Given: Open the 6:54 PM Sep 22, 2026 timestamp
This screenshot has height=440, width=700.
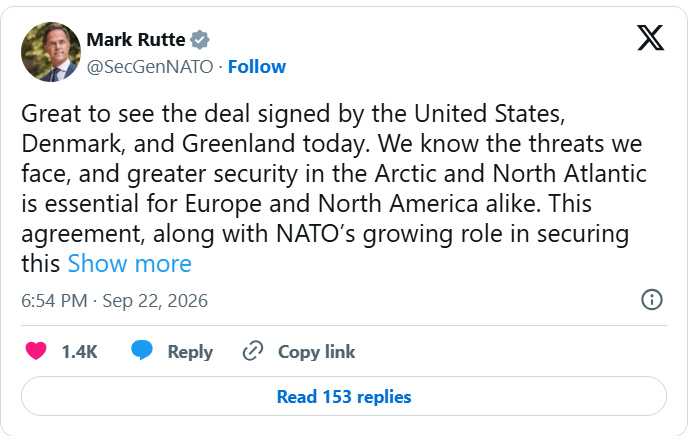Looking at the screenshot, I should pyautogui.click(x=114, y=301).
